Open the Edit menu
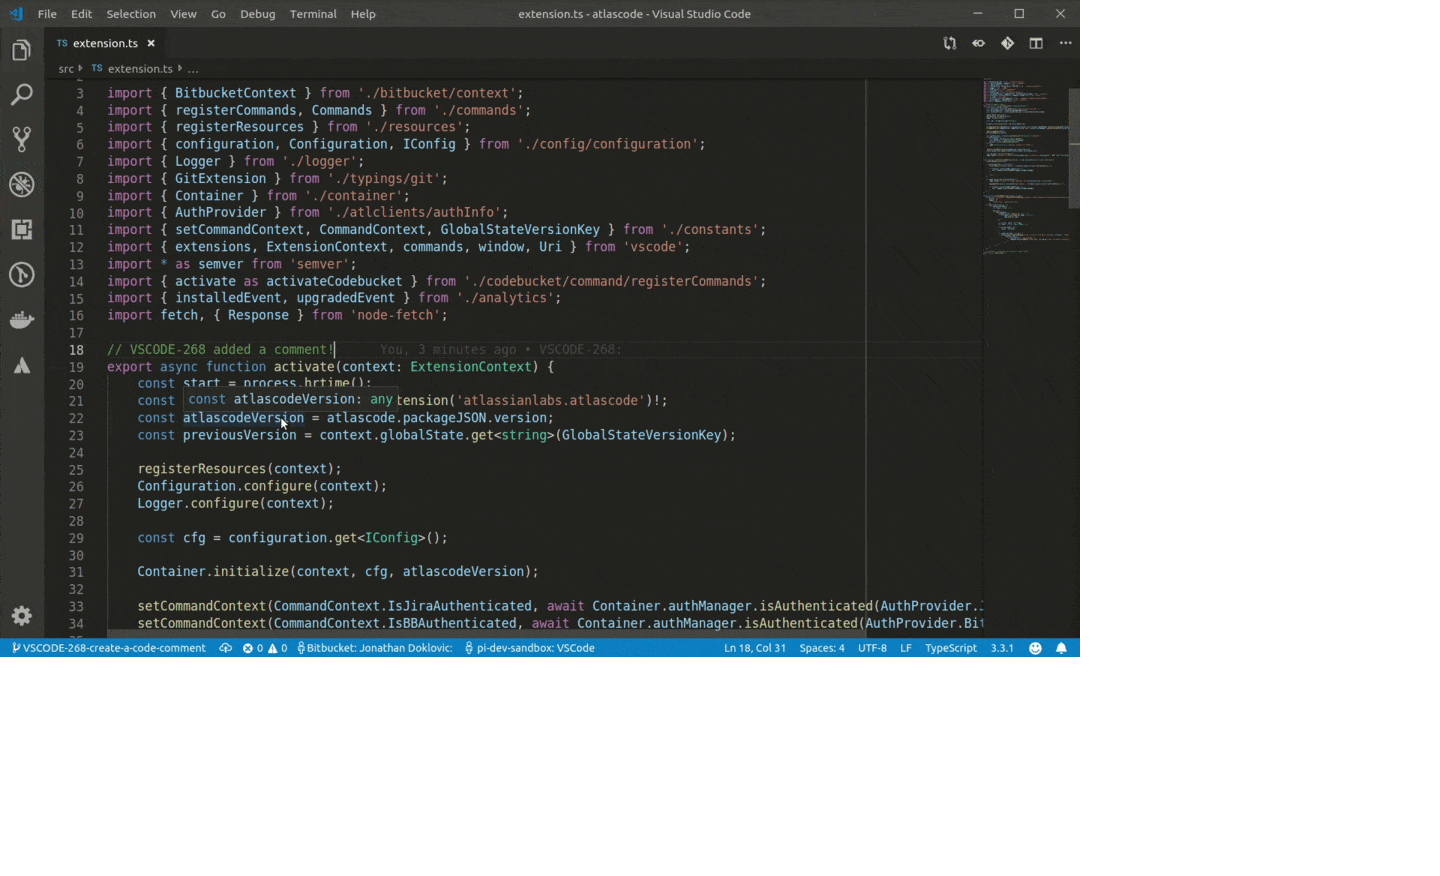This screenshot has height=876, width=1440. click(x=81, y=14)
